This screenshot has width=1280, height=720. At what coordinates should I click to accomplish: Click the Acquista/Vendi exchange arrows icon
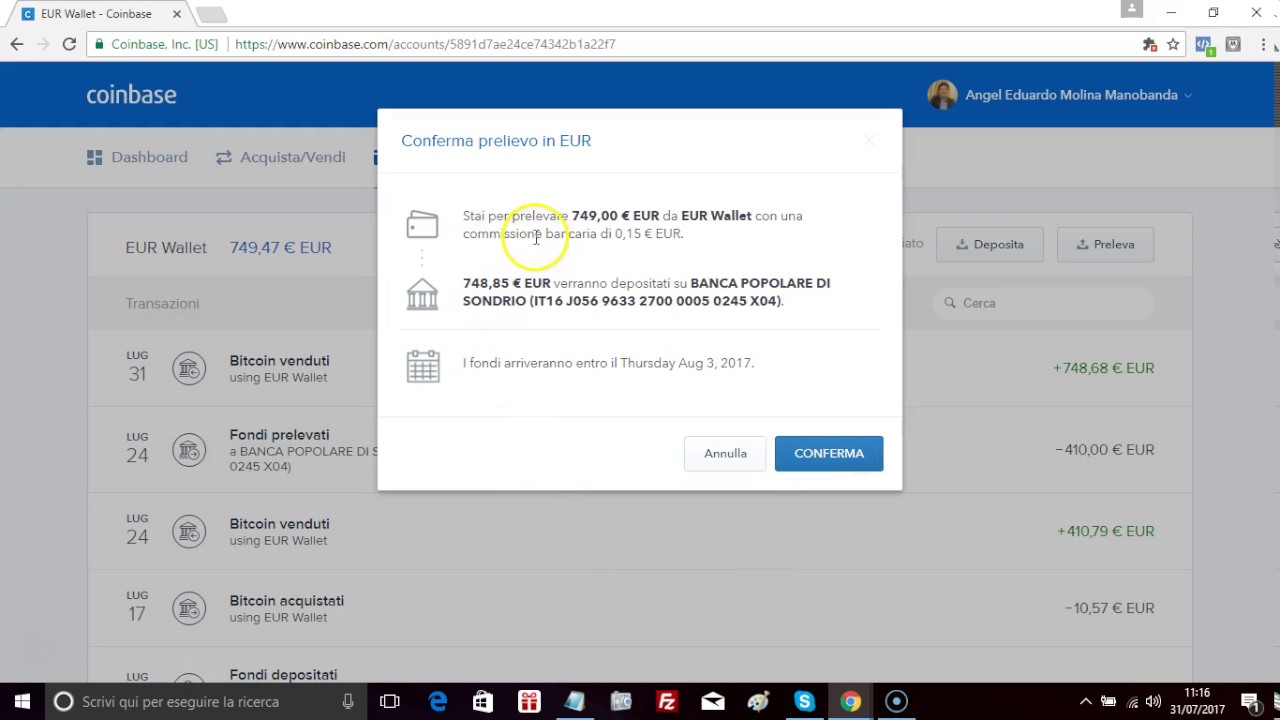223,157
